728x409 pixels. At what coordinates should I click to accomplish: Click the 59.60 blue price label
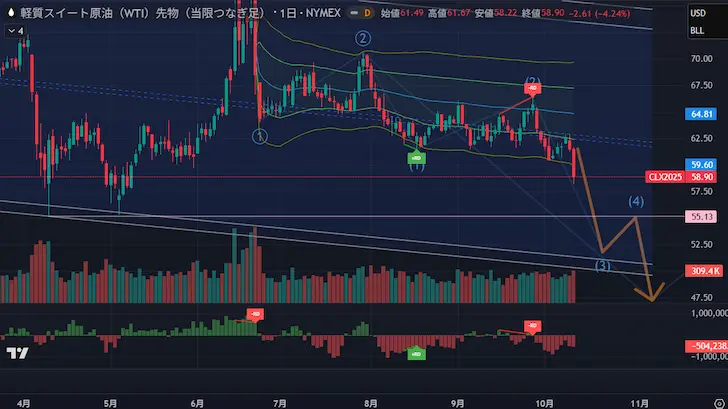tap(701, 164)
